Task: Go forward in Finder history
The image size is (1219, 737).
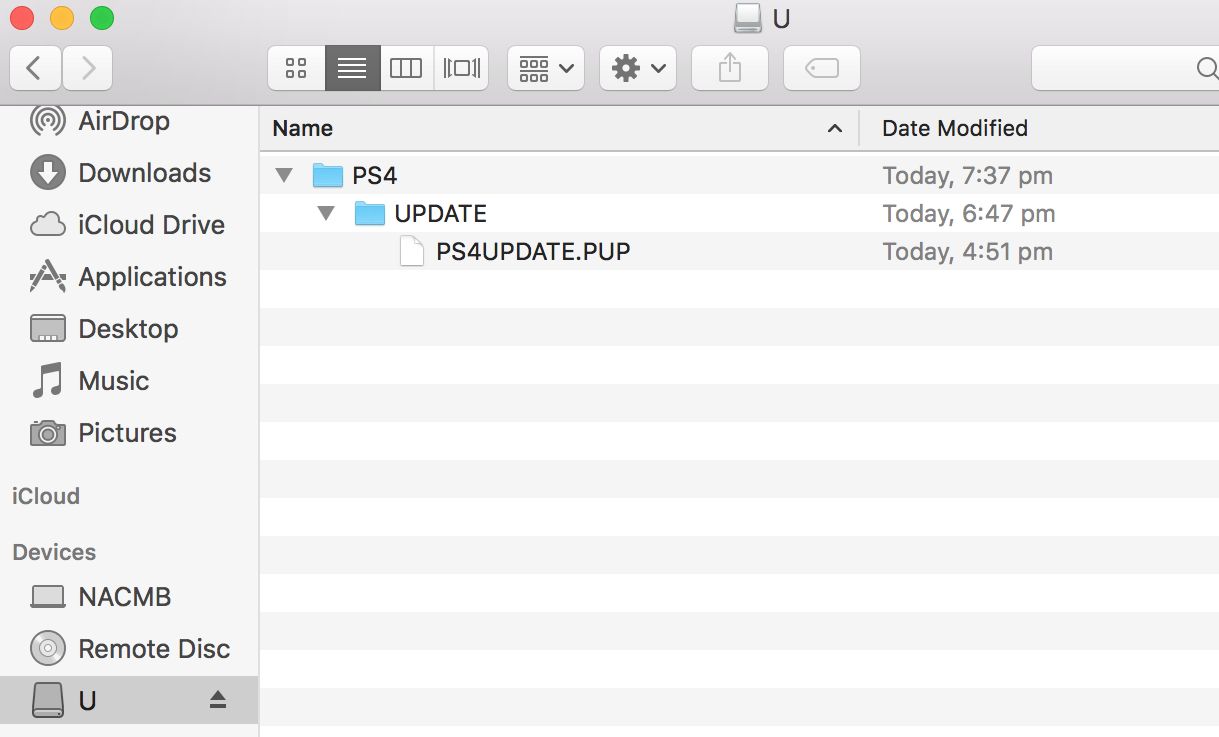Action: coord(88,68)
